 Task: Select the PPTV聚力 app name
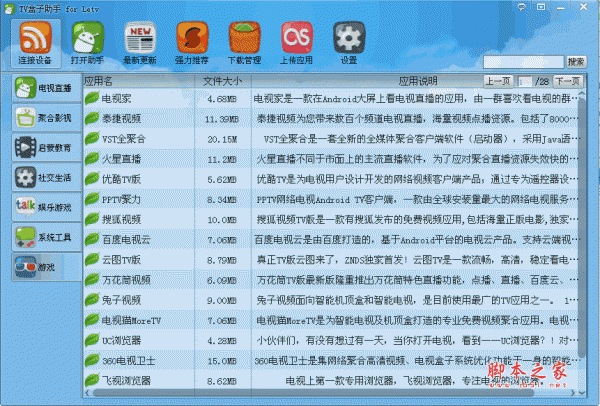coord(121,200)
